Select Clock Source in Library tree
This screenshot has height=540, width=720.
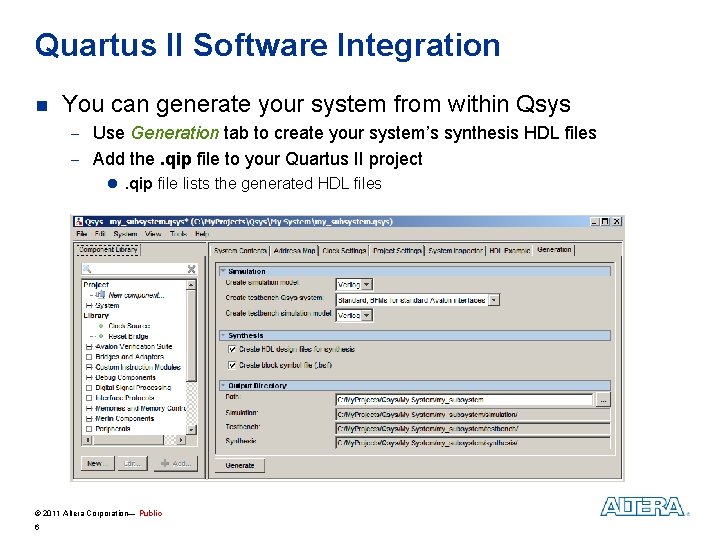click(x=129, y=326)
